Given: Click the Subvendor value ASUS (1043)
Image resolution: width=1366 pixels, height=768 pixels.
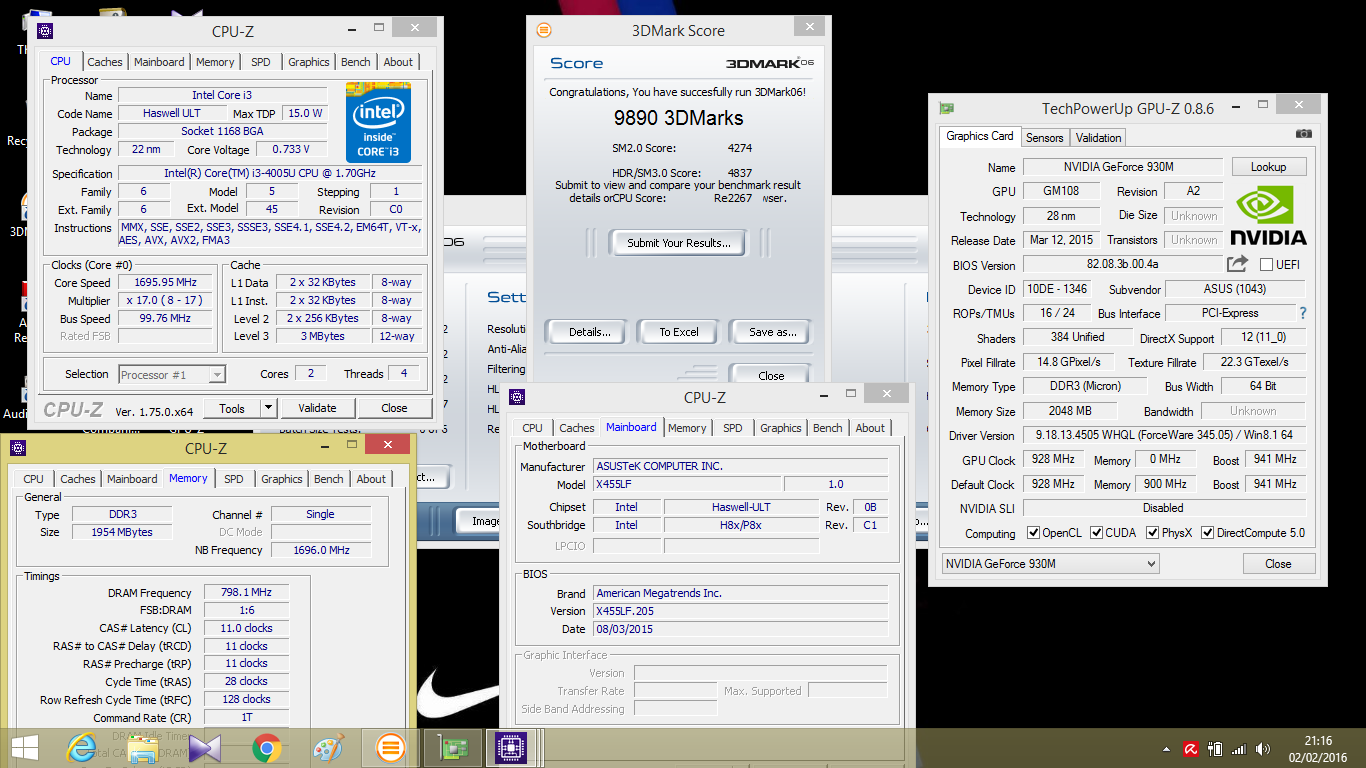Looking at the screenshot, I should point(1235,289).
